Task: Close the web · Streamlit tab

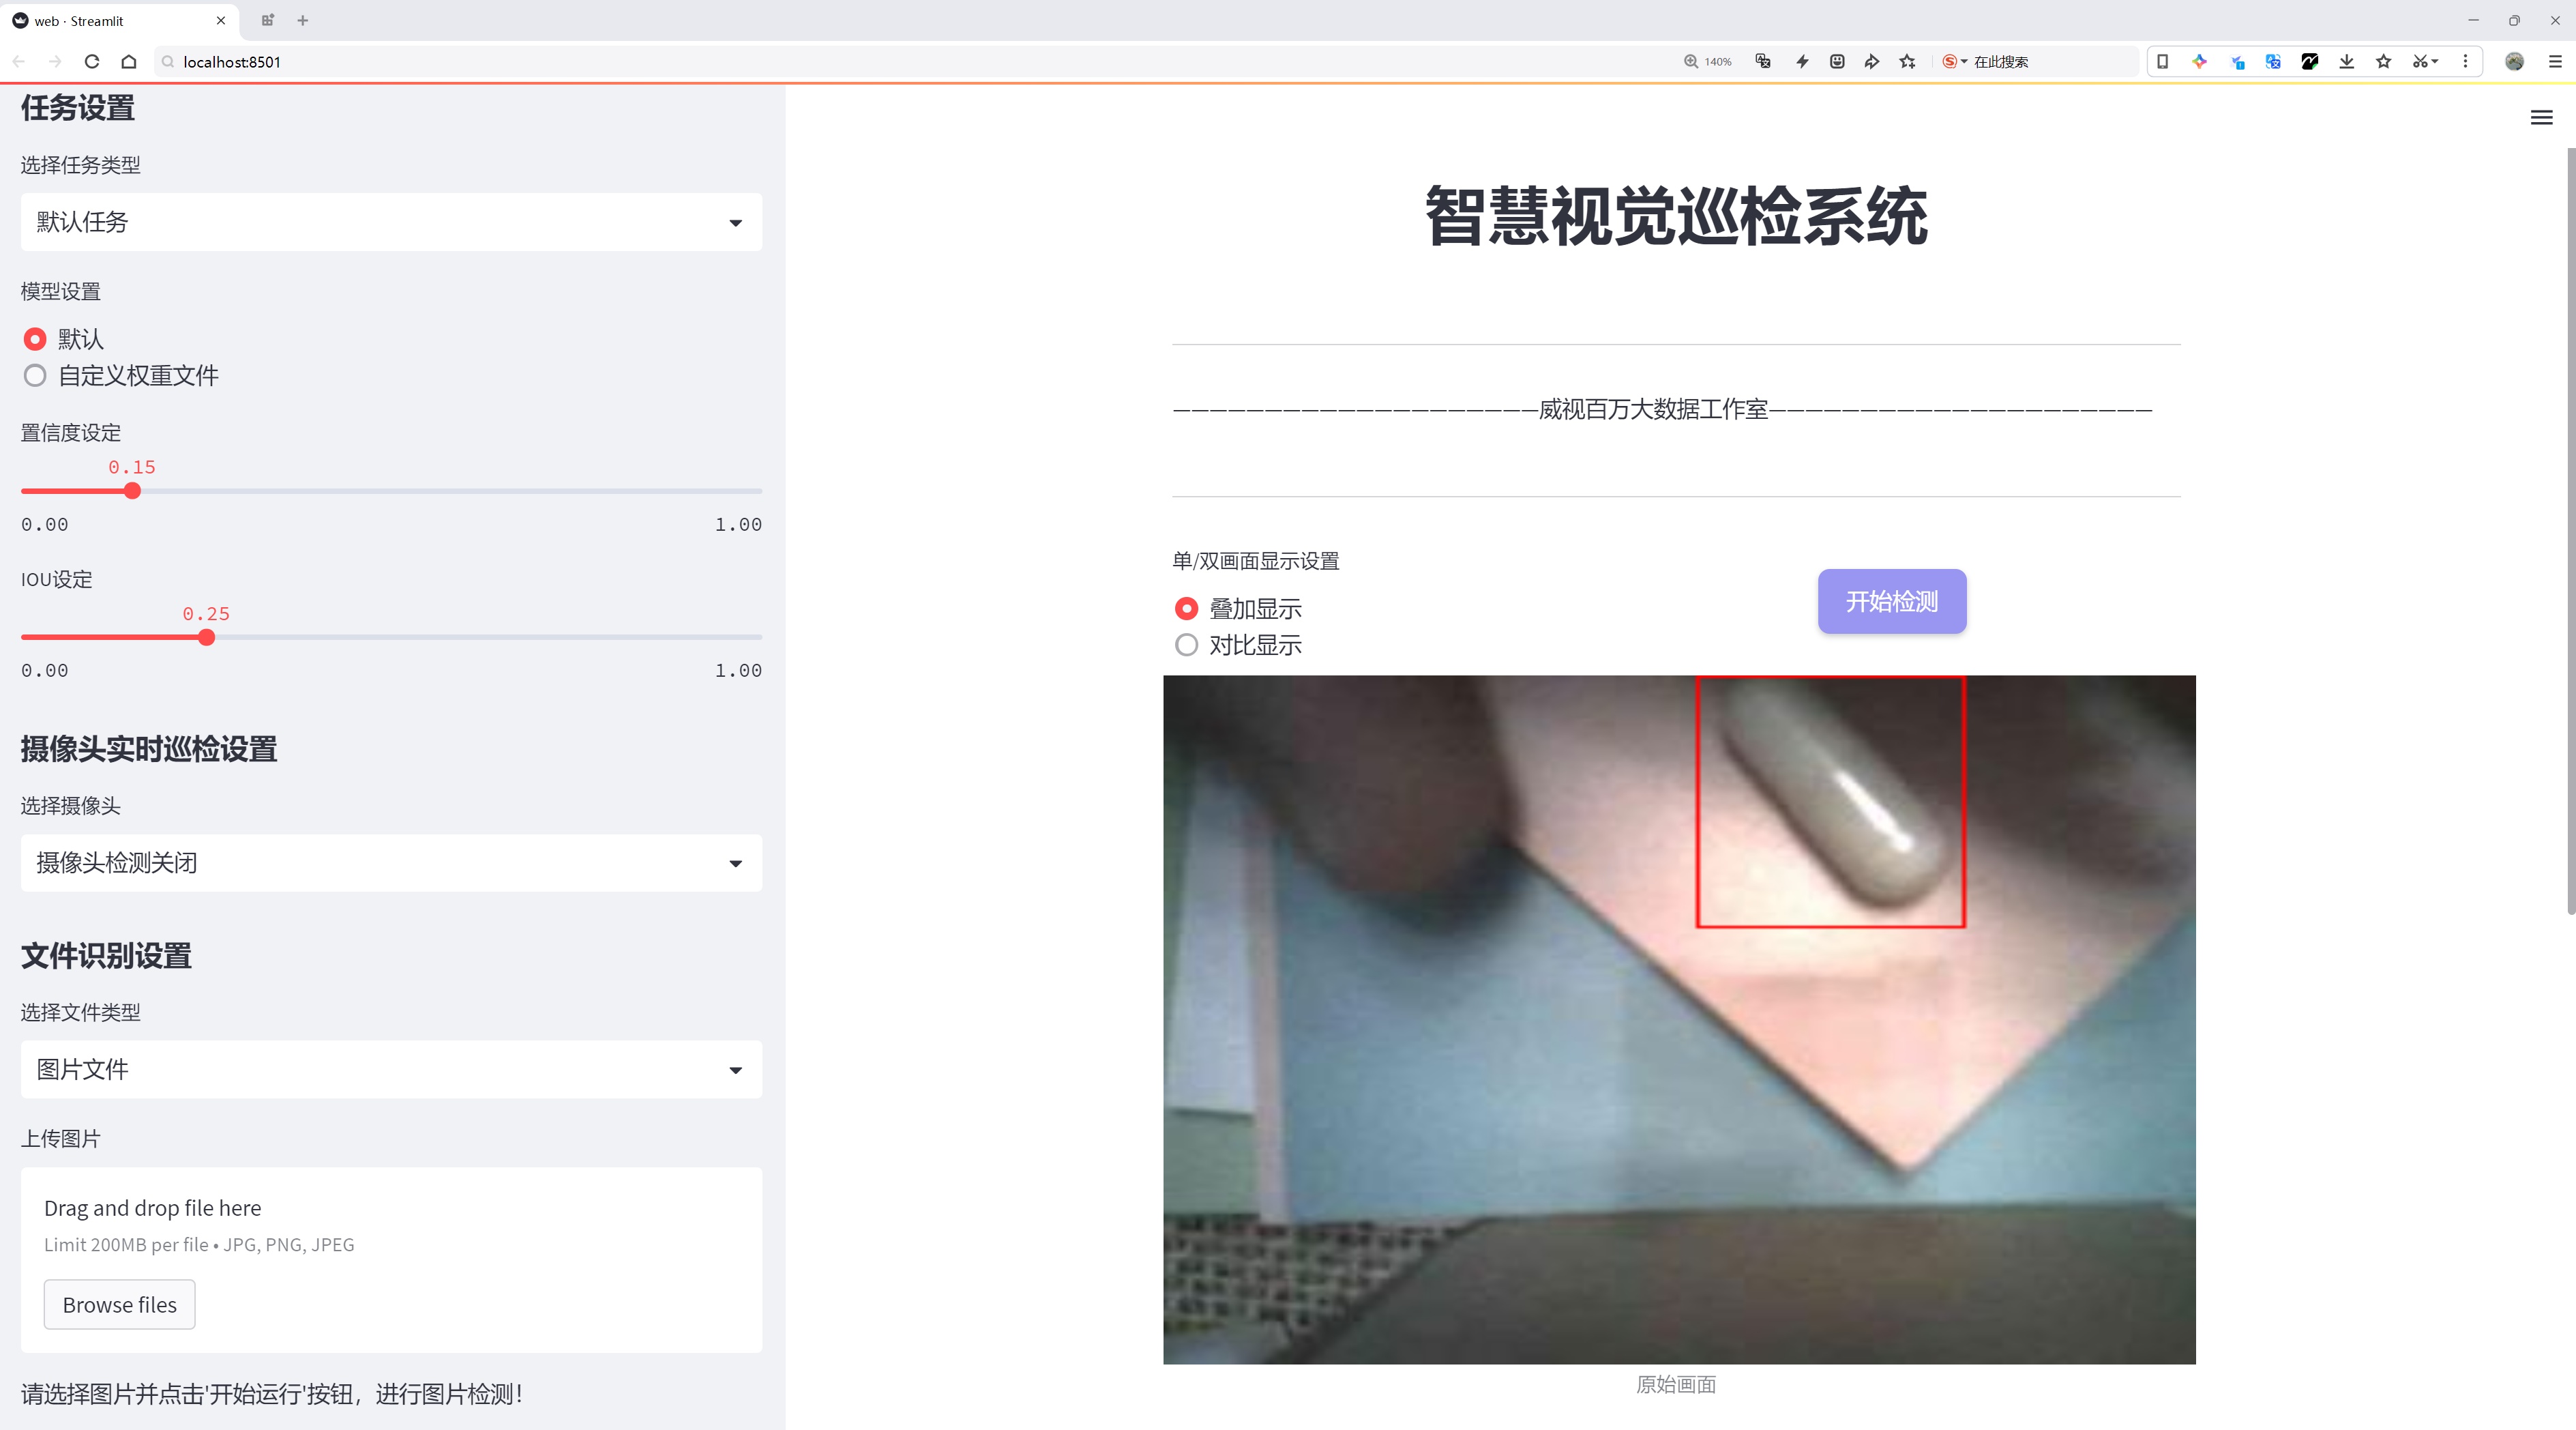Action: pos(221,20)
